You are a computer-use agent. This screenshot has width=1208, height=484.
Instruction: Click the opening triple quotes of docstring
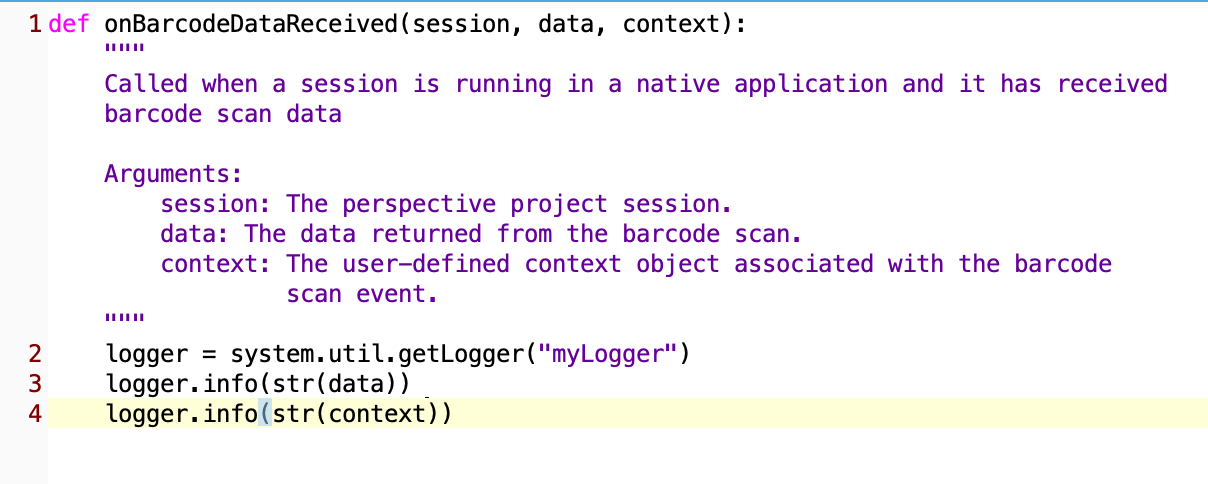pos(124,51)
